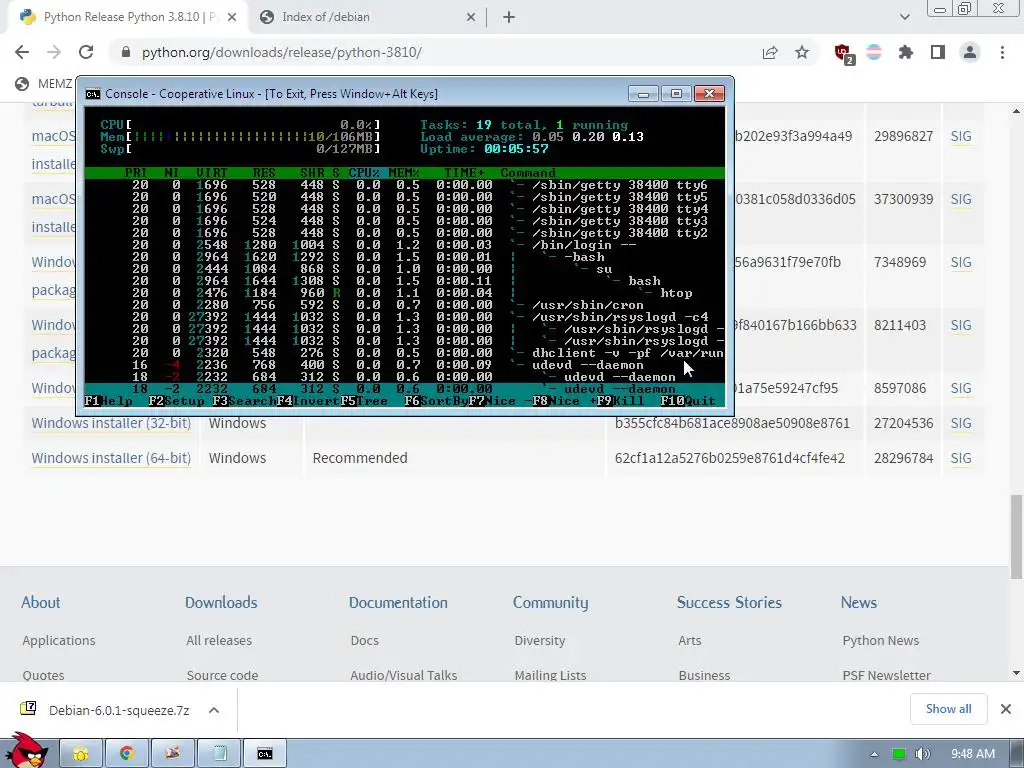The image size is (1024, 768).
Task: Click the CPU% column header in htop
Action: point(364,173)
